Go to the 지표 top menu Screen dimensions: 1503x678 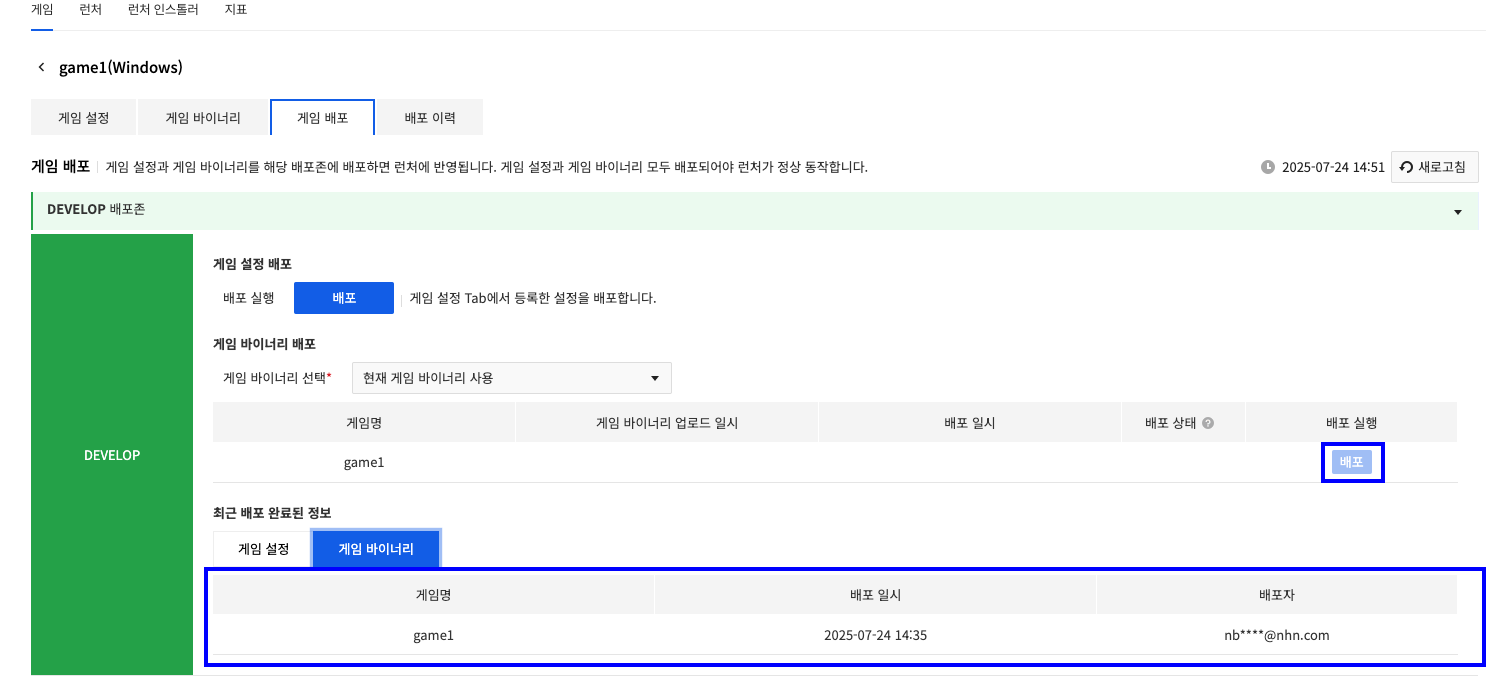click(236, 10)
